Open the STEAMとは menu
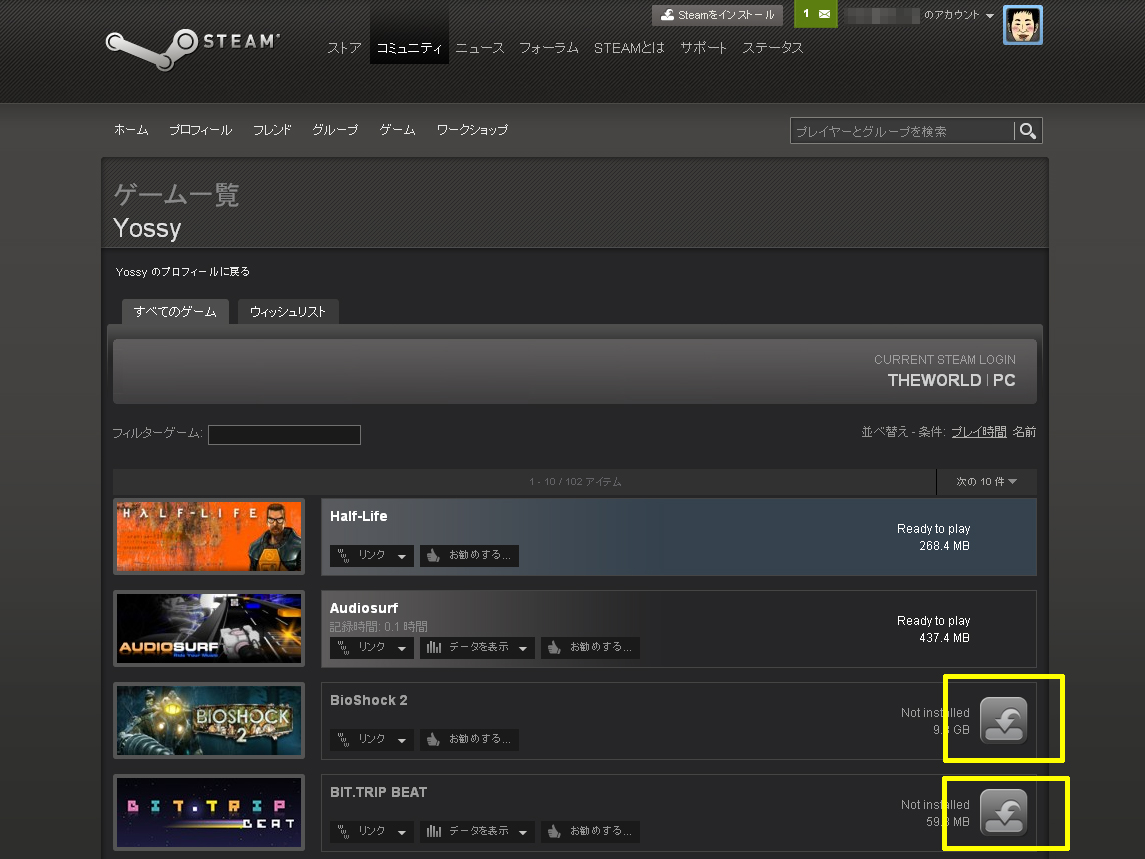 (629, 47)
